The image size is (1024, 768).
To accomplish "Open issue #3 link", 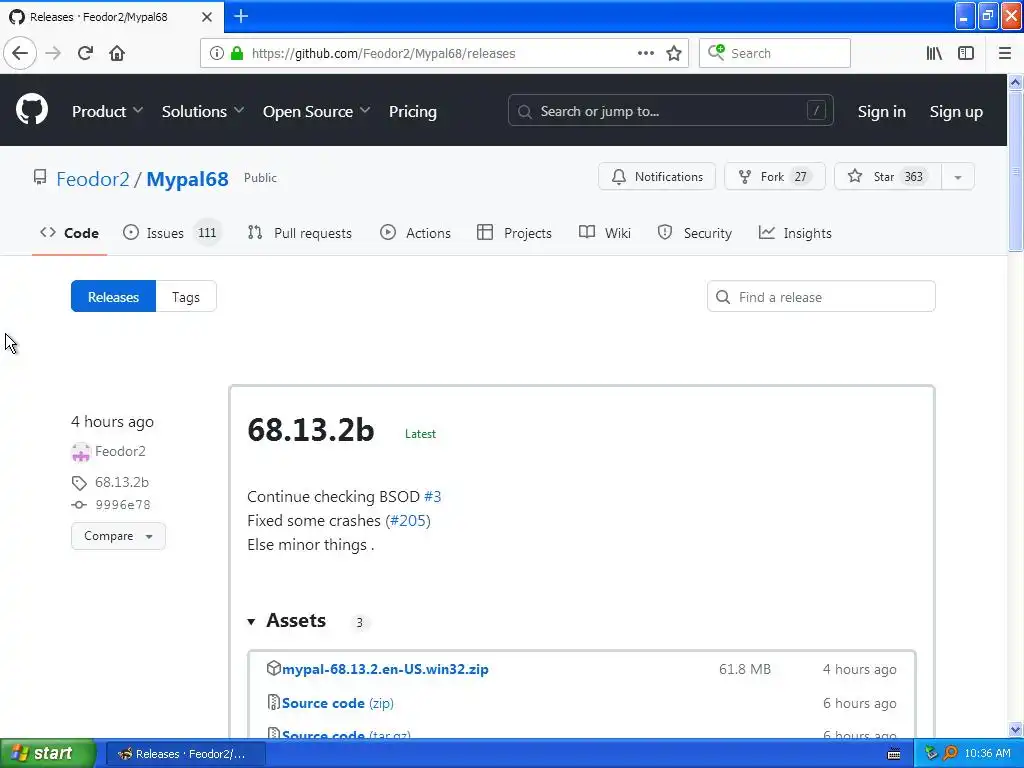I will 432,497.
